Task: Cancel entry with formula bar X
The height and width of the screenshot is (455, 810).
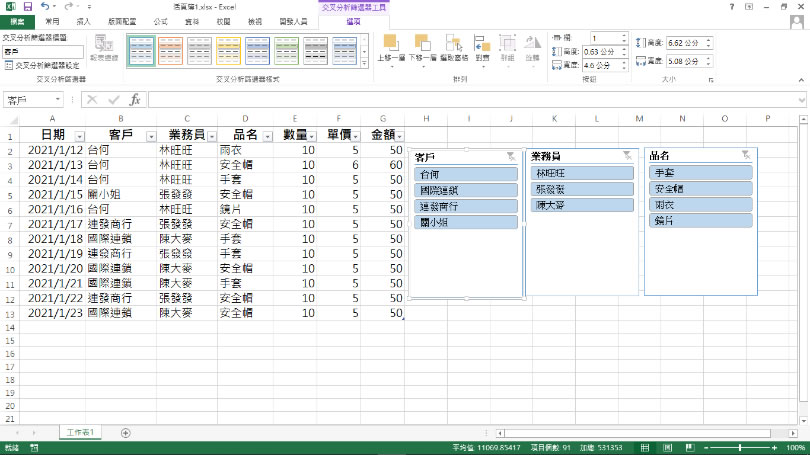Action: click(x=92, y=100)
